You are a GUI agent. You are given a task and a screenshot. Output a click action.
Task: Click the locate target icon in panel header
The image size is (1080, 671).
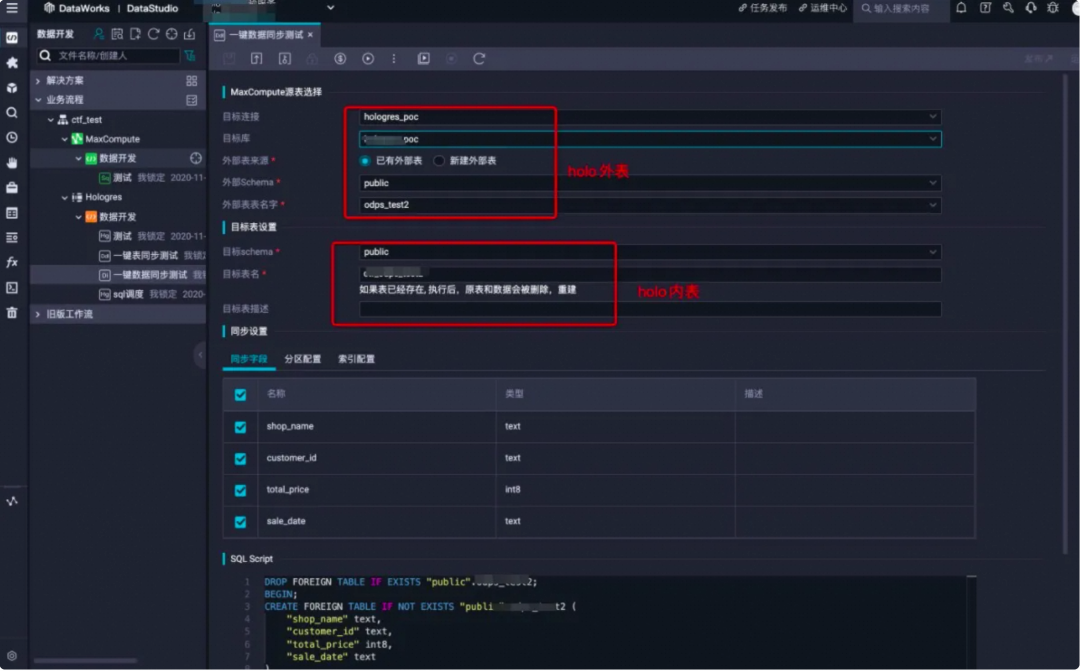tap(172, 34)
